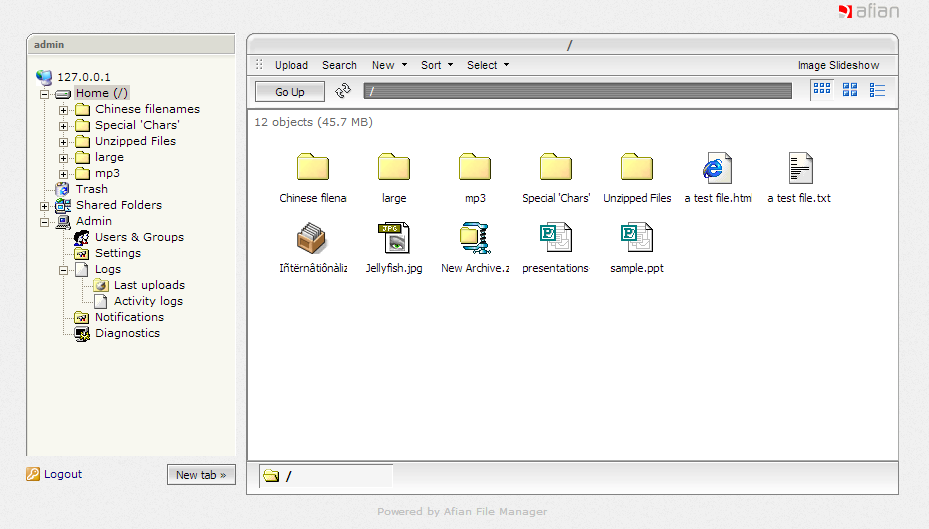Select the New Archive zip icon
The width and height of the screenshot is (929, 529).
click(475, 238)
